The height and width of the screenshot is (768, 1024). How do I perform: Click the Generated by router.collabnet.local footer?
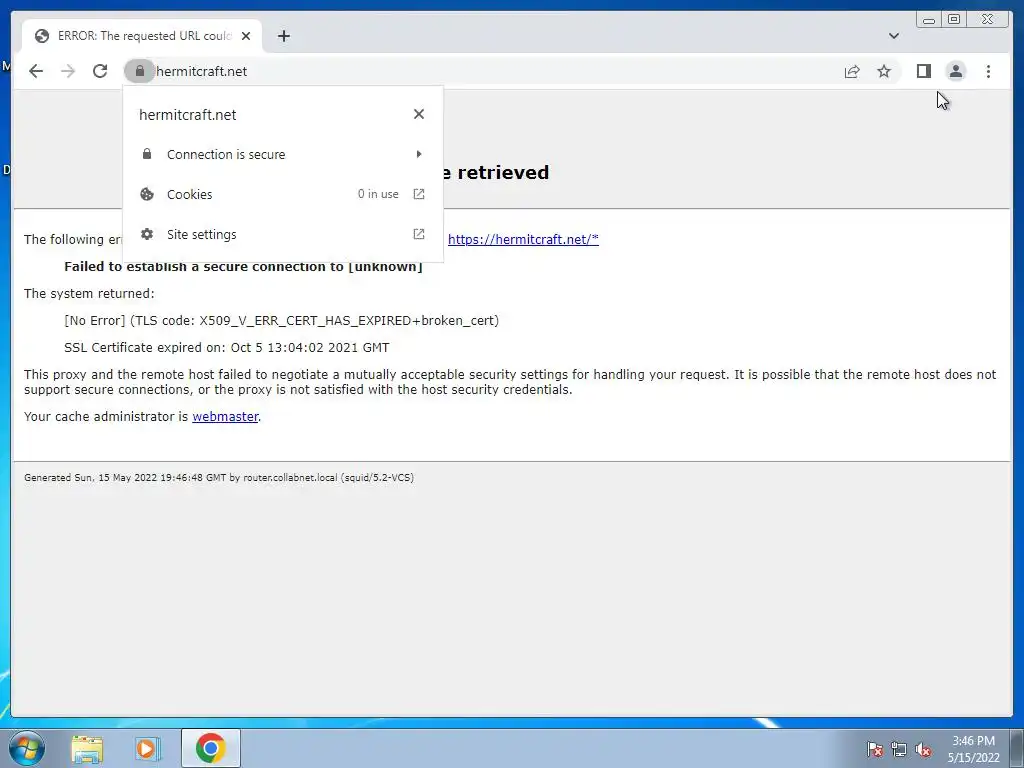coord(219,477)
